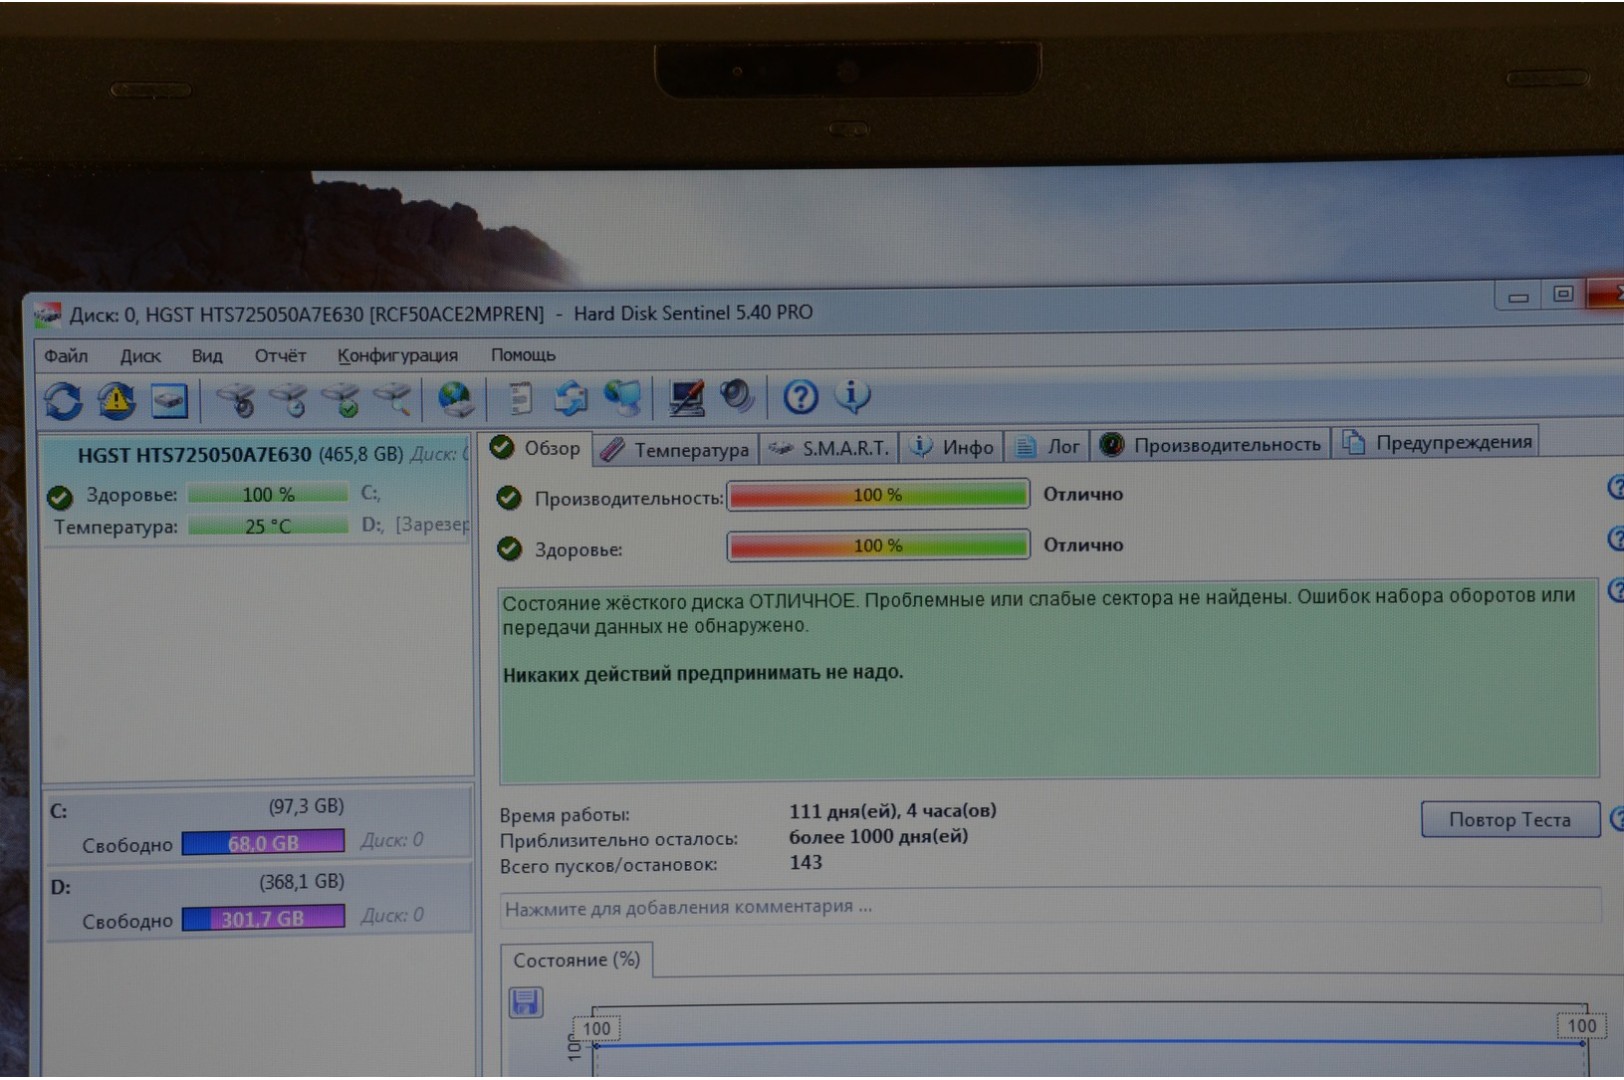Click the network monitor globe icon

pyautogui.click(x=623, y=397)
